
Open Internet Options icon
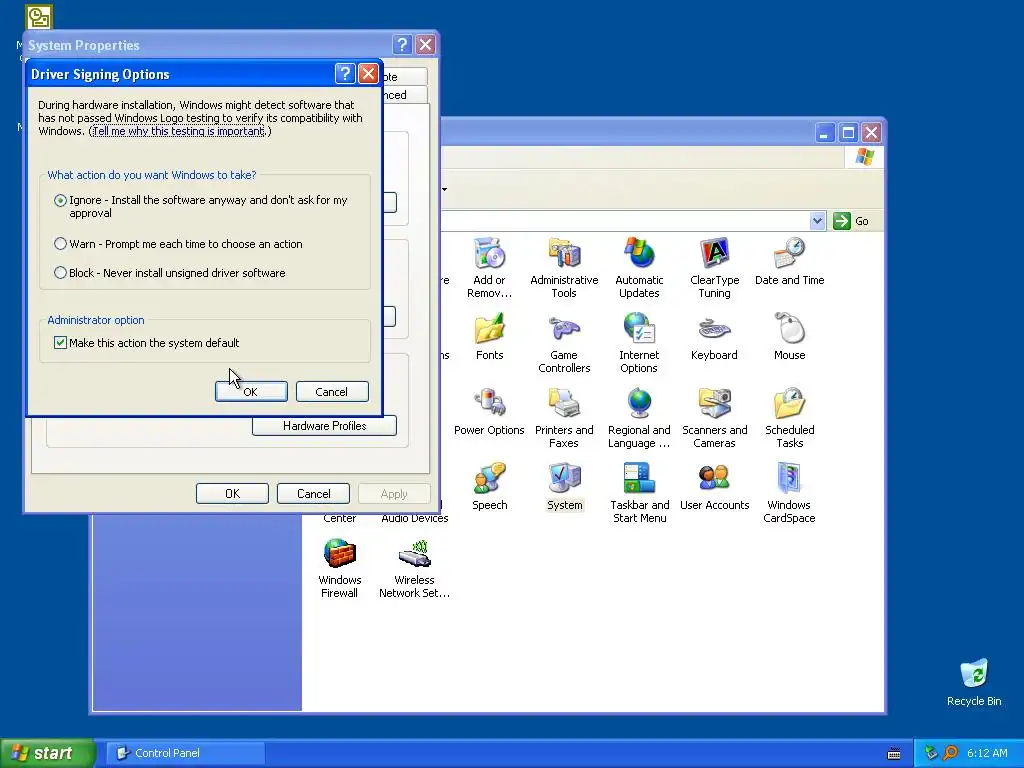point(639,328)
